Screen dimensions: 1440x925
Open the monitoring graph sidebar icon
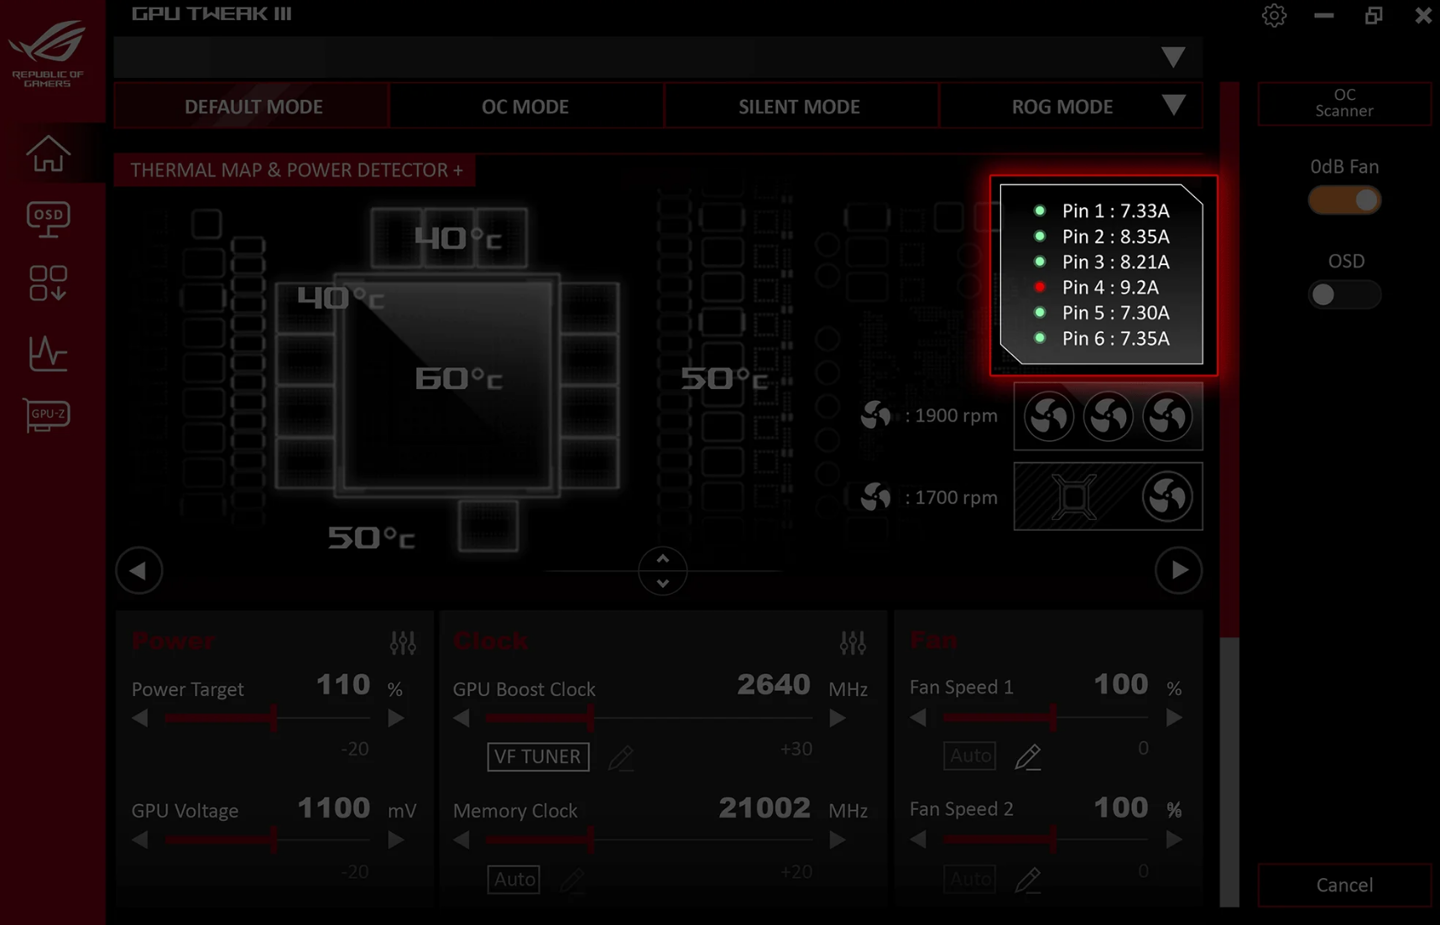(48, 353)
